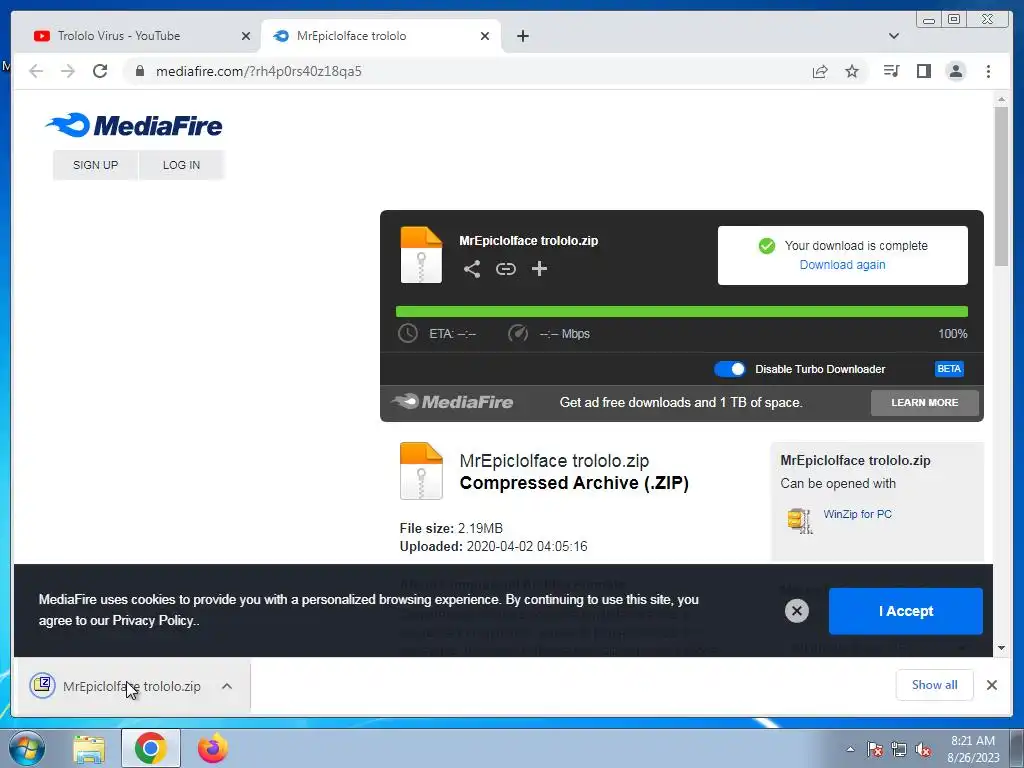Image resolution: width=1024 pixels, height=768 pixels.
Task: Bookmark this page with the star icon
Action: [852, 71]
